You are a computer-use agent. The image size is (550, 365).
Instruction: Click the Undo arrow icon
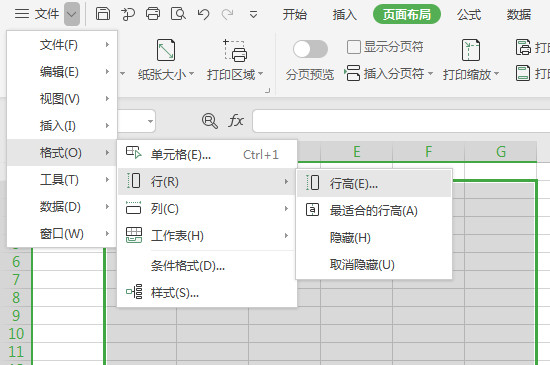tap(203, 14)
